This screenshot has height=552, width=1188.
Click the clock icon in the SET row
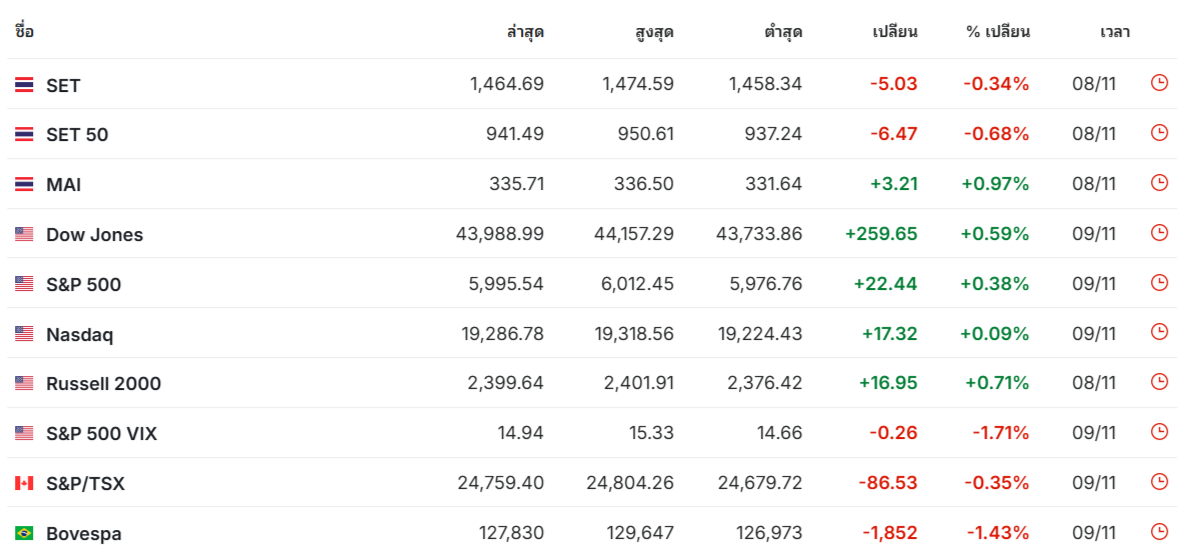point(1159,83)
